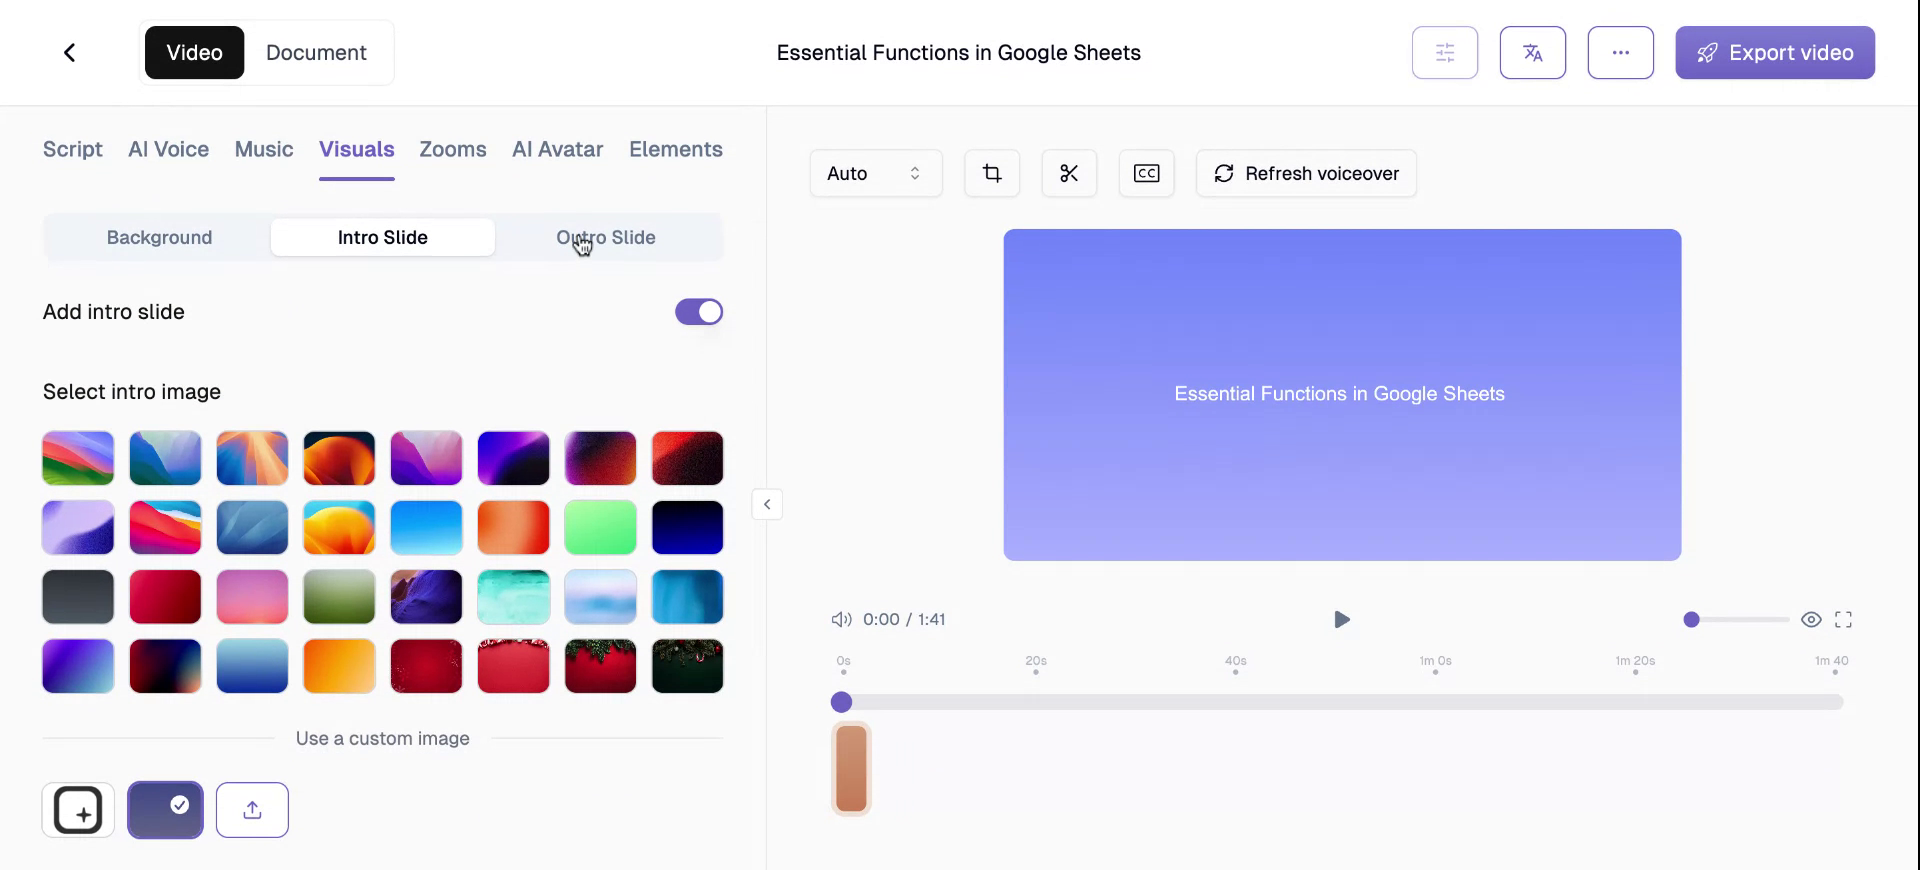Choose the colorful Sonoma hills intro image
This screenshot has height=870, width=1920.
click(78, 458)
